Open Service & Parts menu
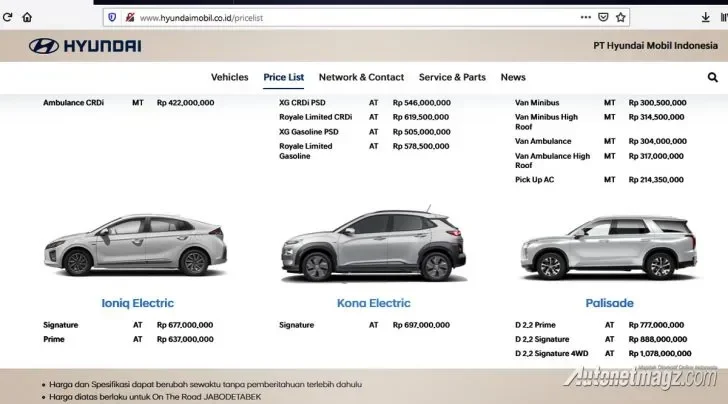 coord(452,77)
